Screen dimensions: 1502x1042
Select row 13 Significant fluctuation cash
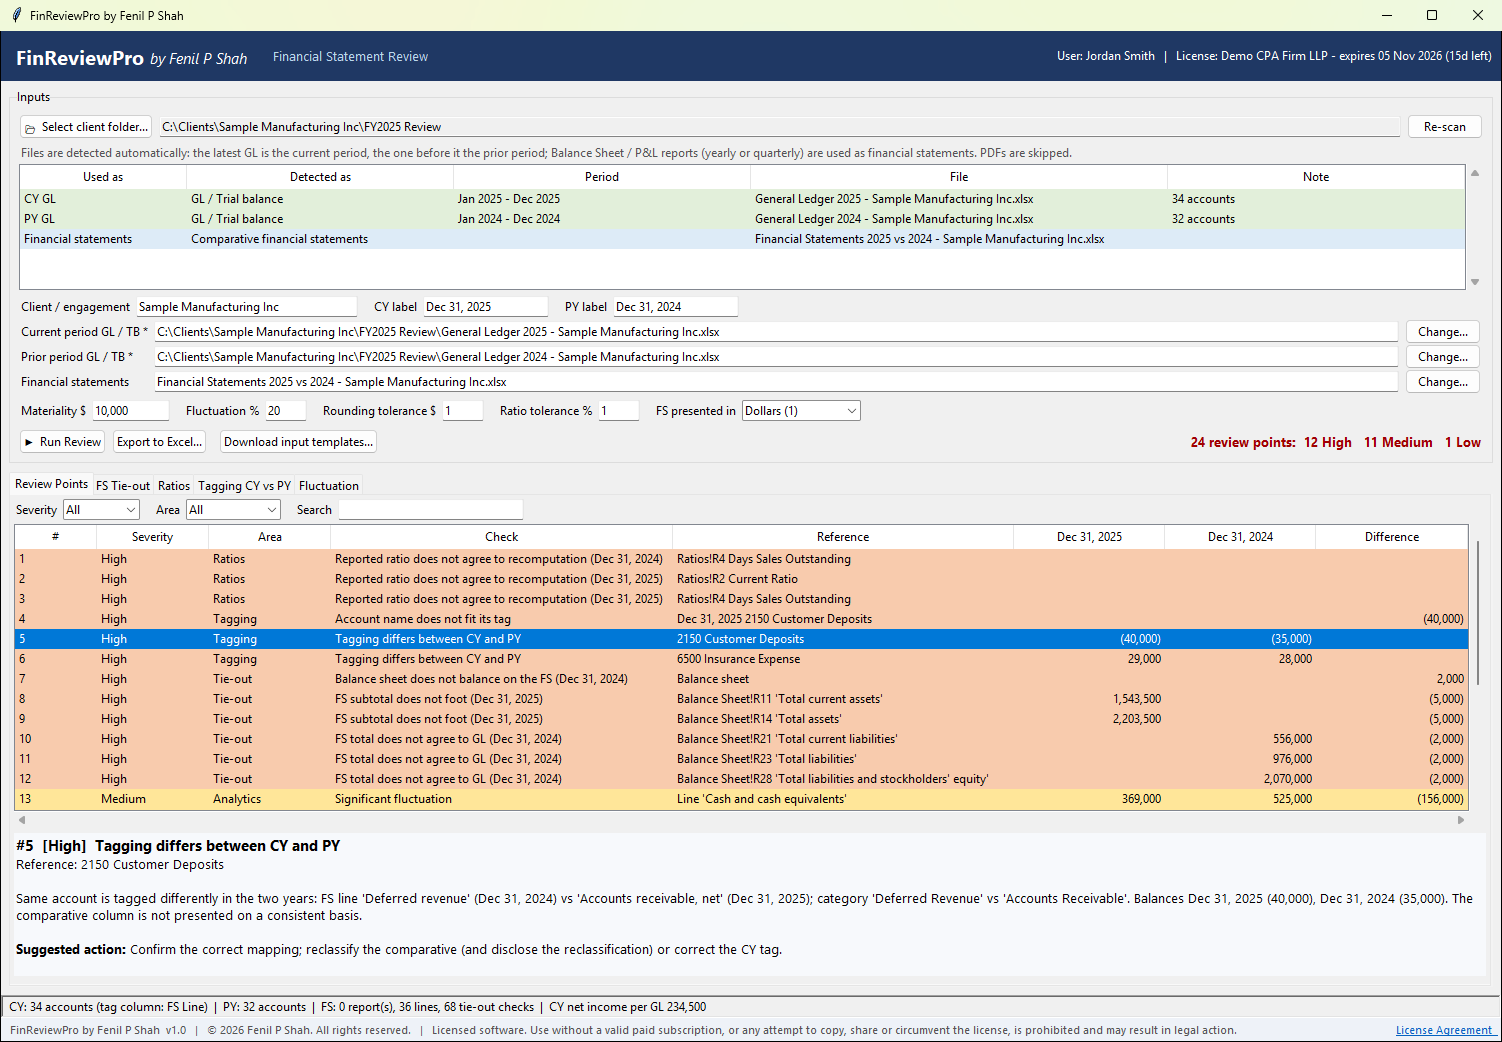pyautogui.click(x=741, y=799)
